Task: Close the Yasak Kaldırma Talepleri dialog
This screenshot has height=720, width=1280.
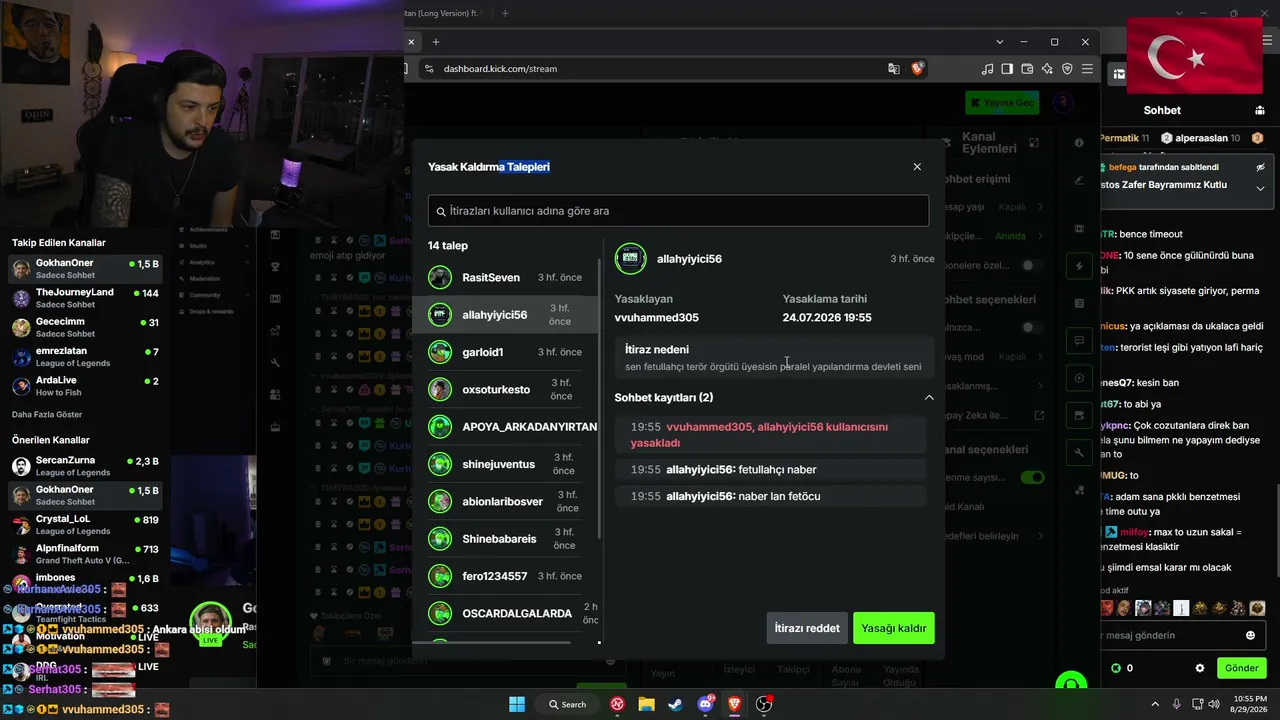Action: [917, 167]
